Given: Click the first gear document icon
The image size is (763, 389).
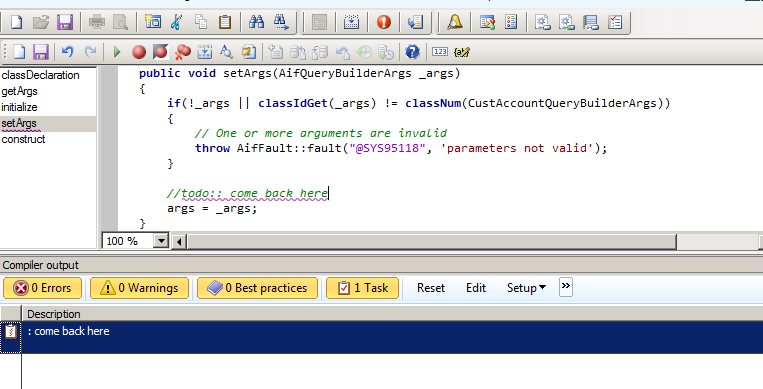Looking at the screenshot, I should coord(543,22).
